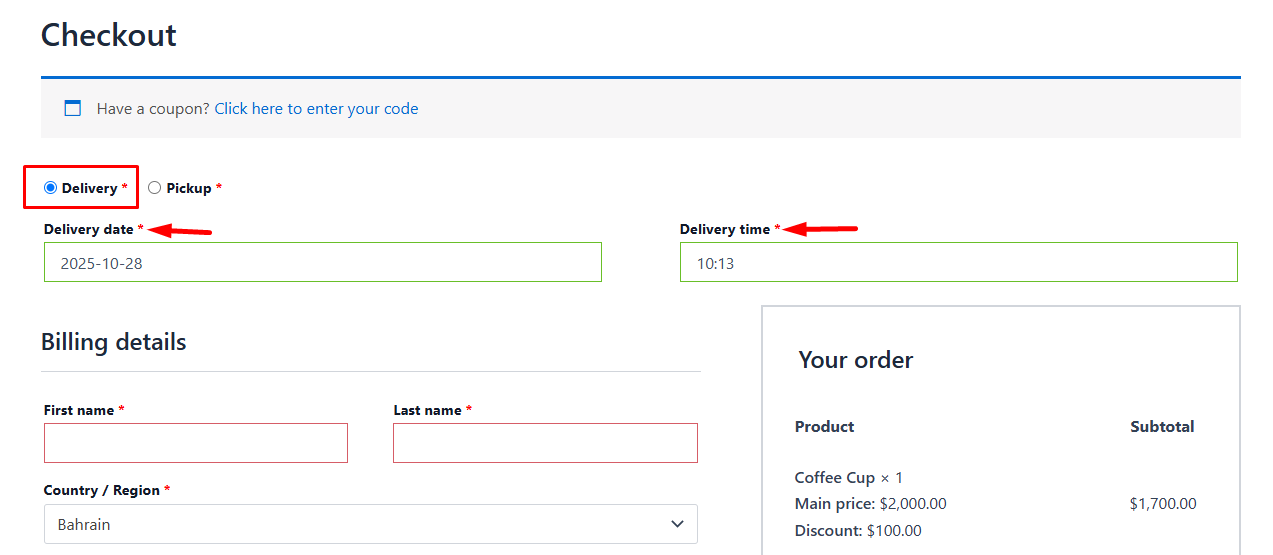1273x555 pixels.
Task: Click the 'Delivery date' field label
Action: [x=89, y=229]
